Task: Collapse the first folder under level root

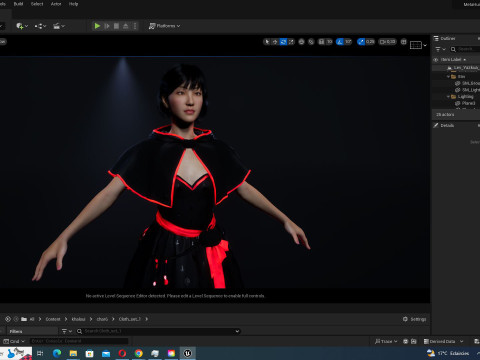Action: point(448,77)
